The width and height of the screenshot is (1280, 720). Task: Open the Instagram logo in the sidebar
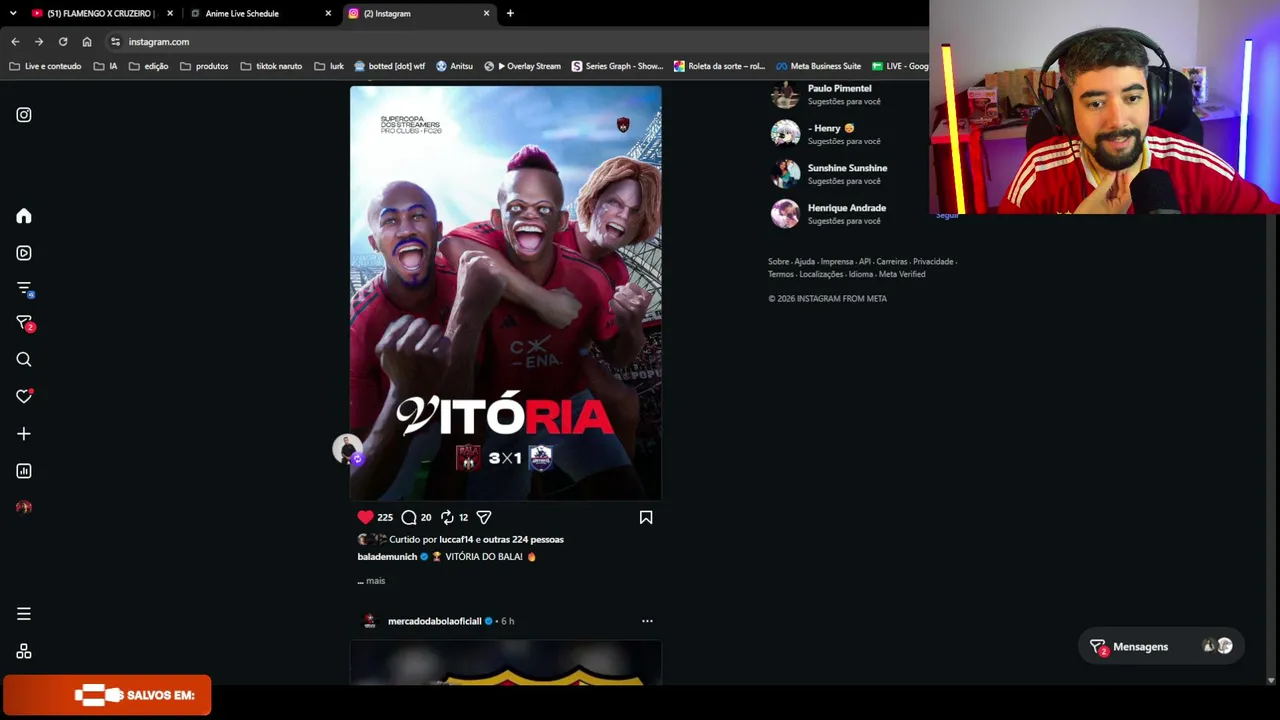(24, 115)
